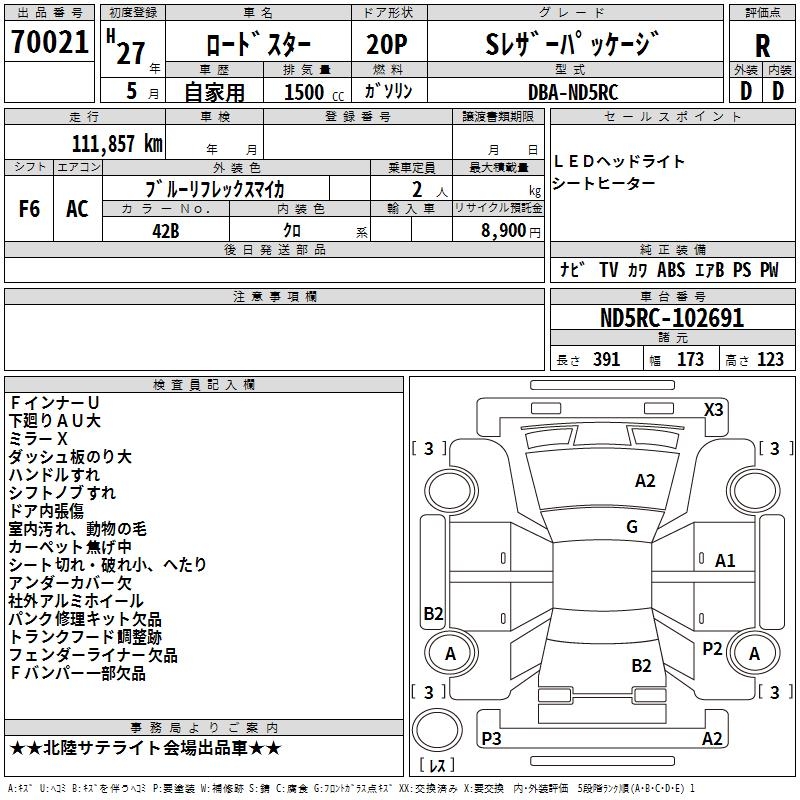Select inspector note ＦインナーＵ
Screen dimensions: 800x800
(54, 403)
